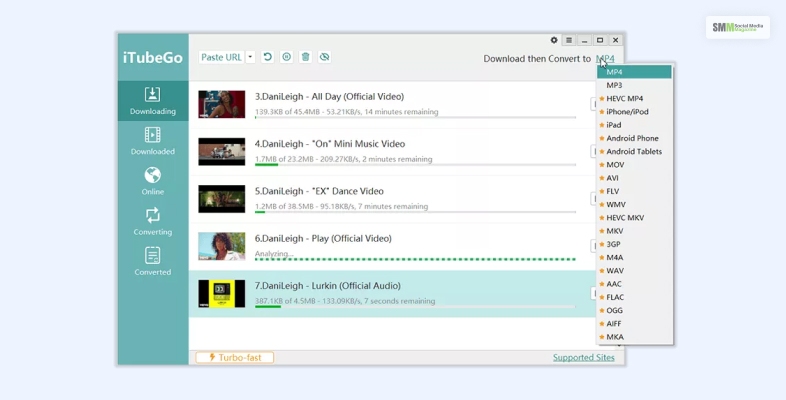Click title "7.DaniLeigh - Lurkin (Official Audio)"
This screenshot has height=400, width=786.
(x=328, y=286)
